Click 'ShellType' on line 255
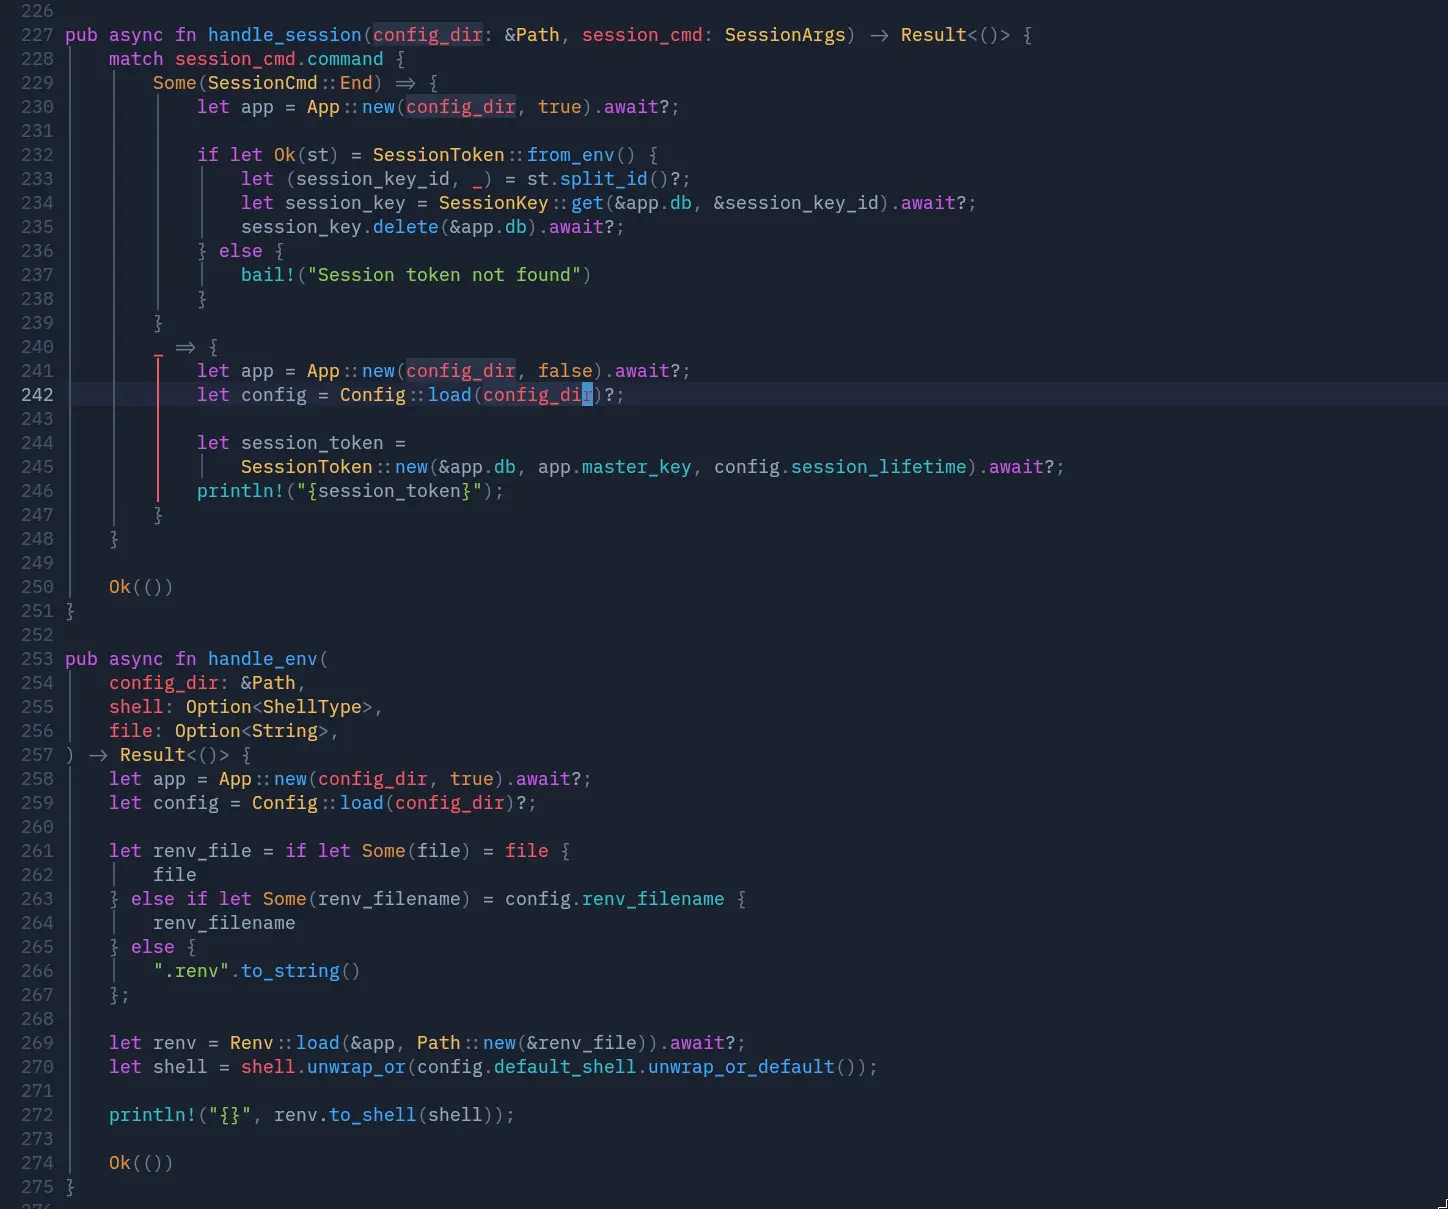This screenshot has height=1209, width=1448. [x=312, y=707]
